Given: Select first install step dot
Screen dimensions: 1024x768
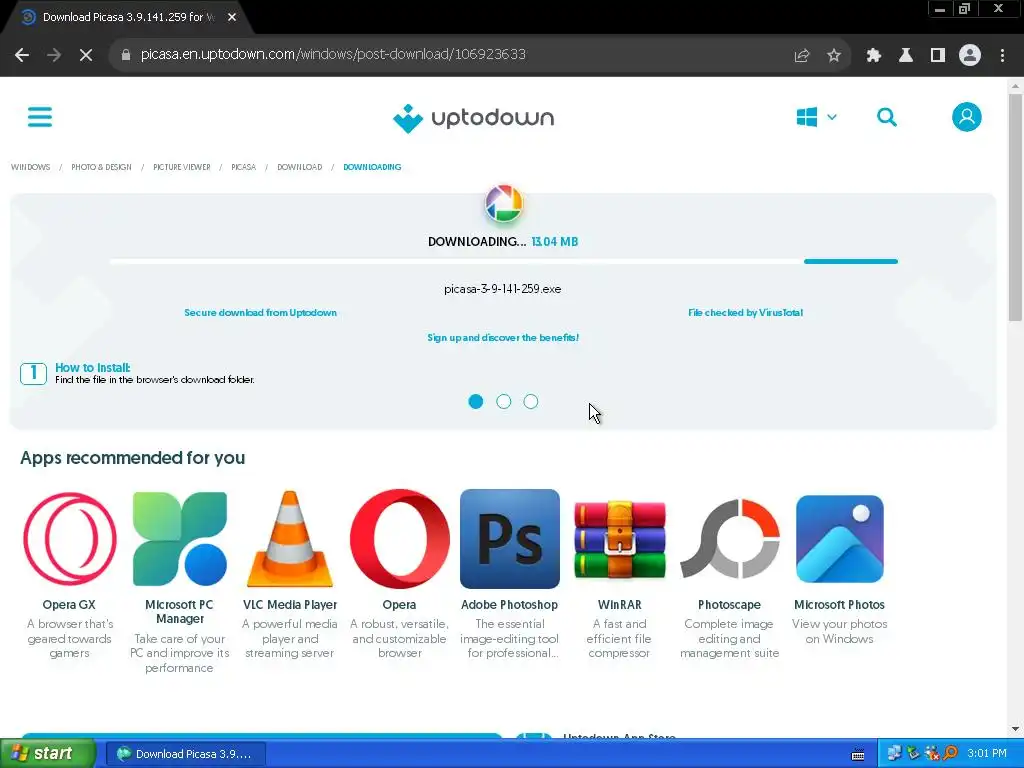Looking at the screenshot, I should (475, 402).
